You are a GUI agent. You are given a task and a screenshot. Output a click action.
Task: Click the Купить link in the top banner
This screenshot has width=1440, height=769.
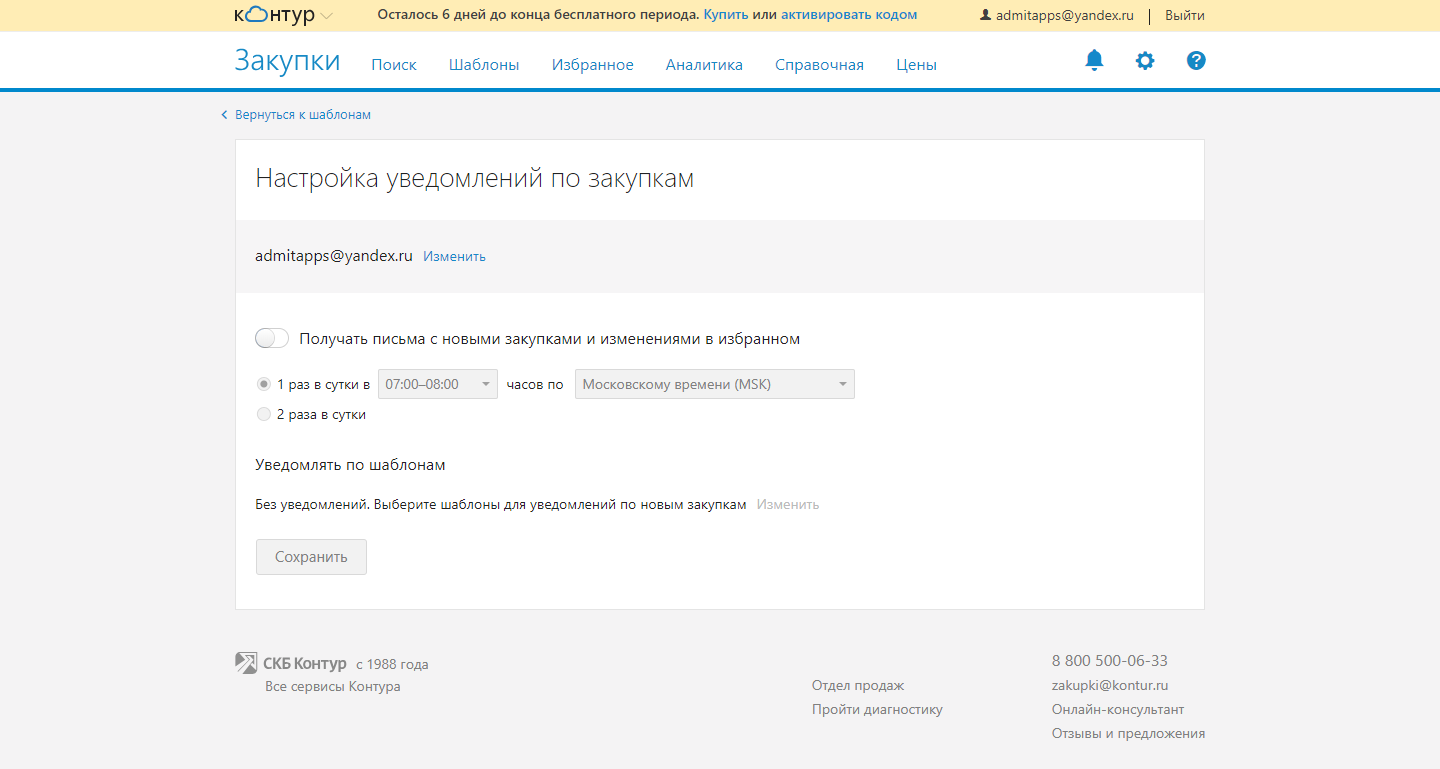(725, 15)
